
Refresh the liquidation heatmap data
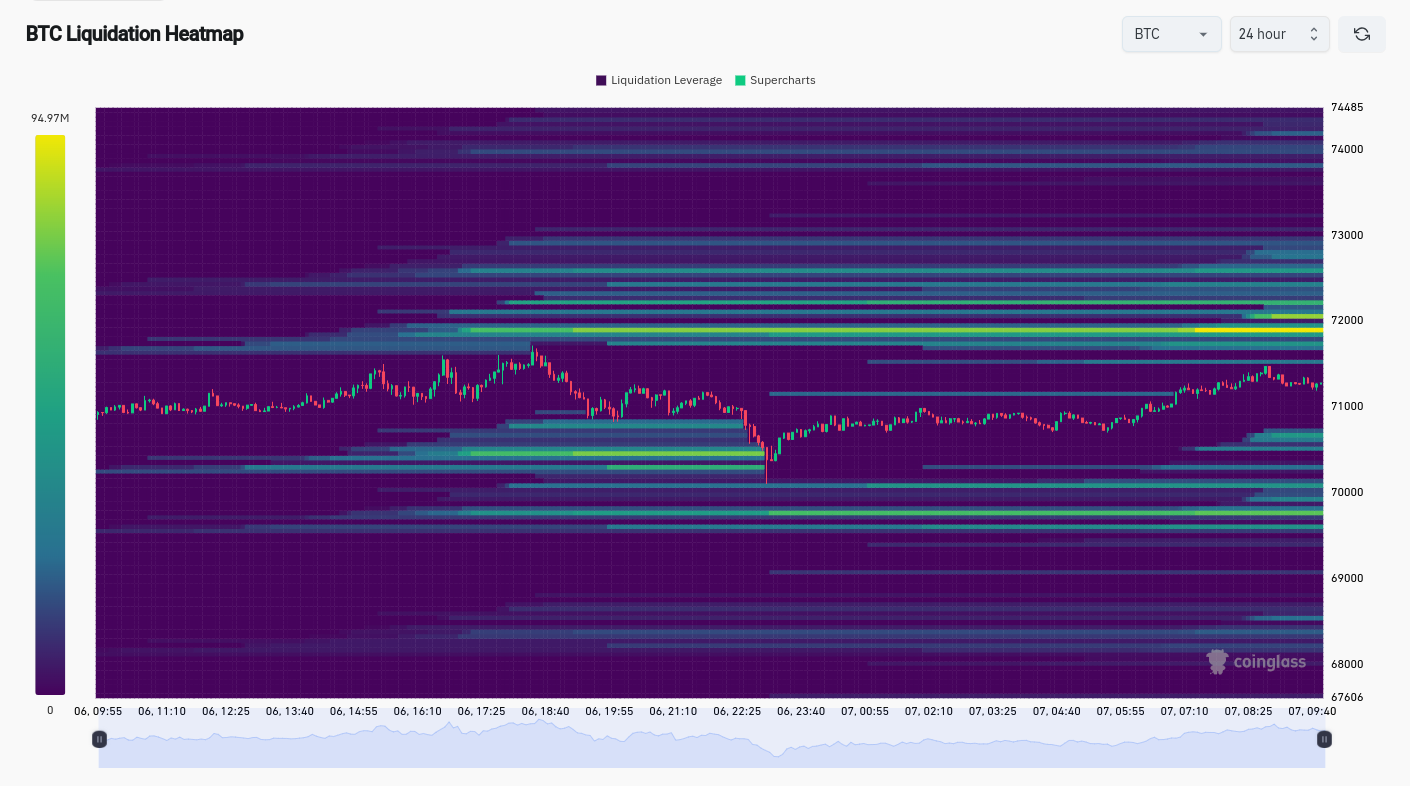point(1361,34)
